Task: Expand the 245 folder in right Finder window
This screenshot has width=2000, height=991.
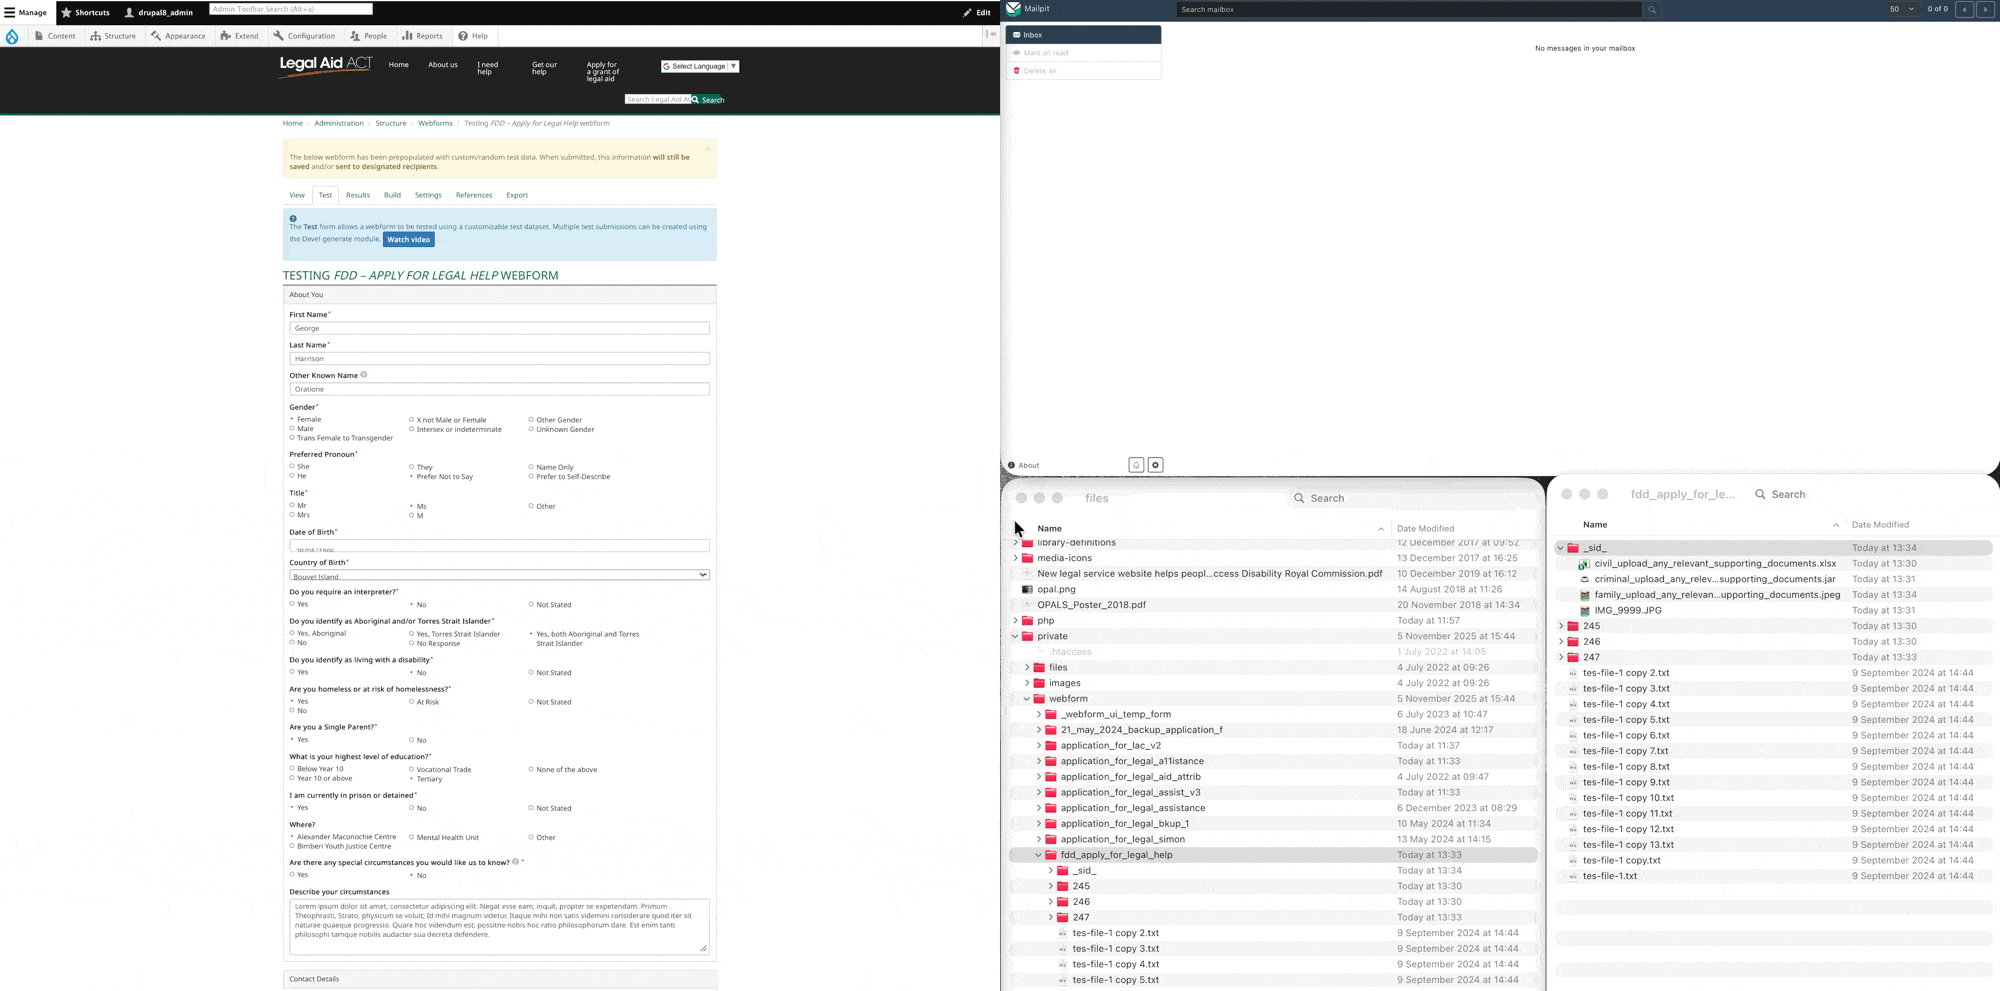Action: pos(1561,626)
